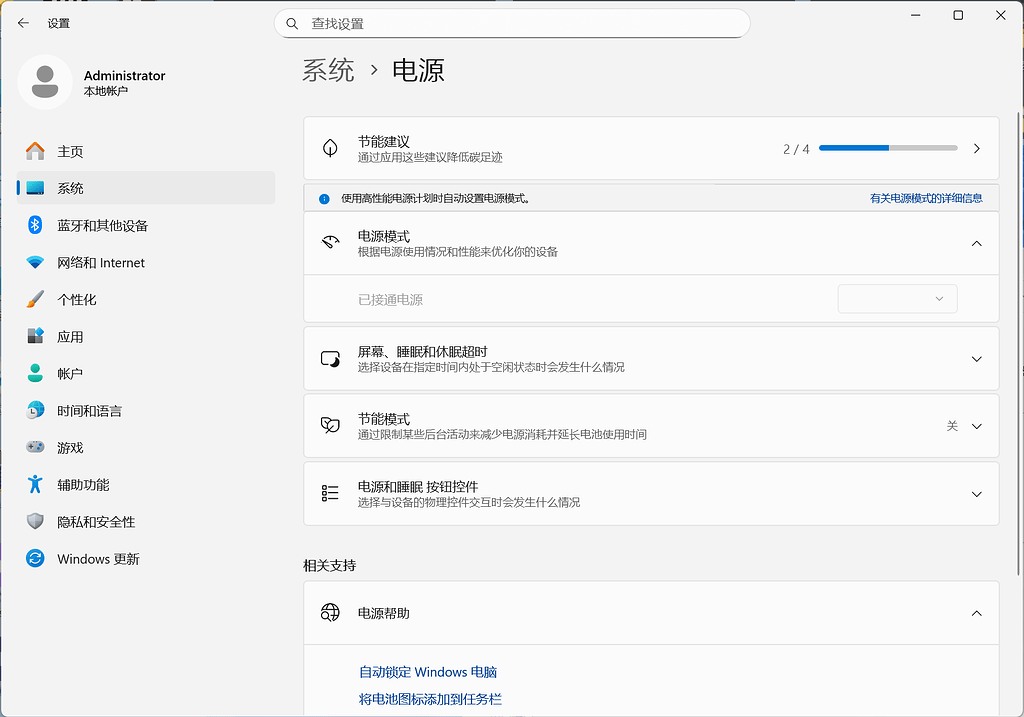The width and height of the screenshot is (1024, 717).
Task: Click the 时间和语言 globe clock icon
Action: pos(35,411)
